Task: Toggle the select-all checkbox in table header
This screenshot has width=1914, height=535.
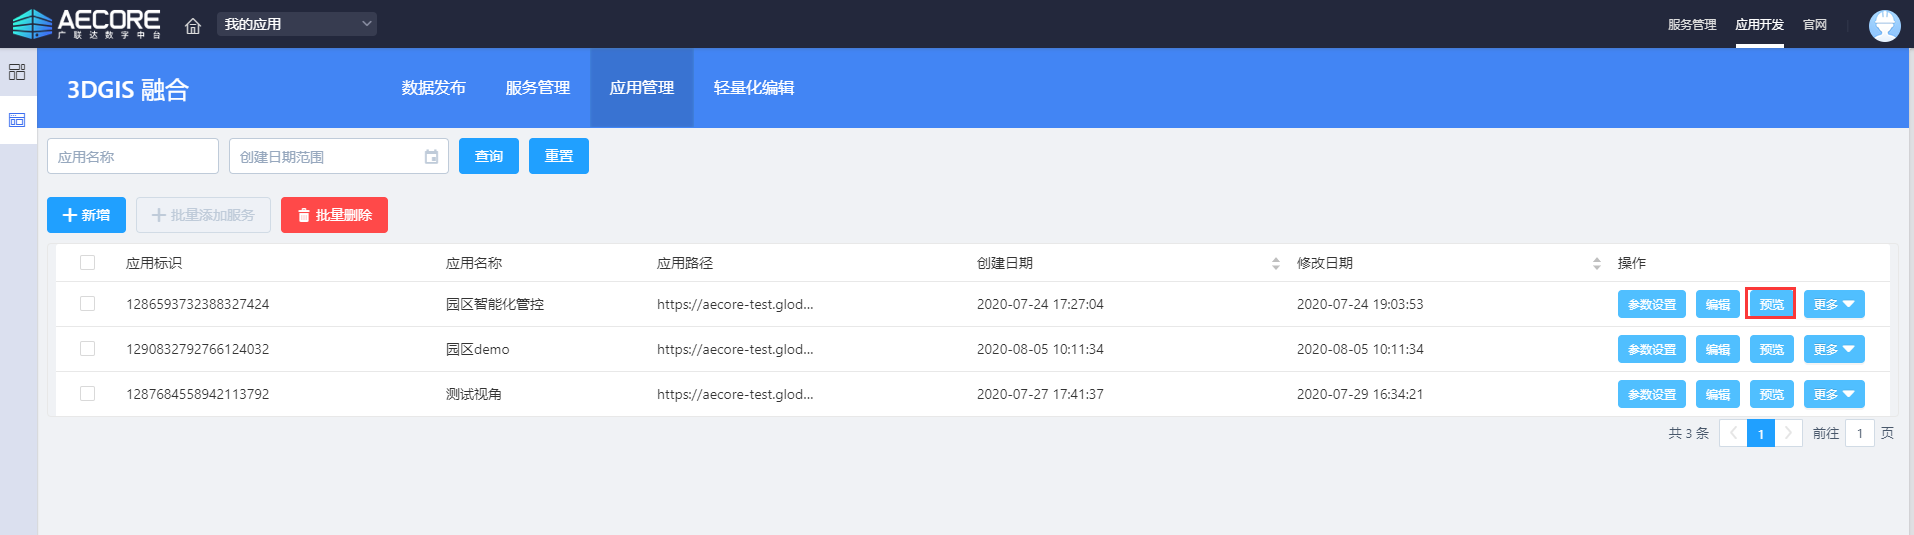Action: (x=88, y=263)
